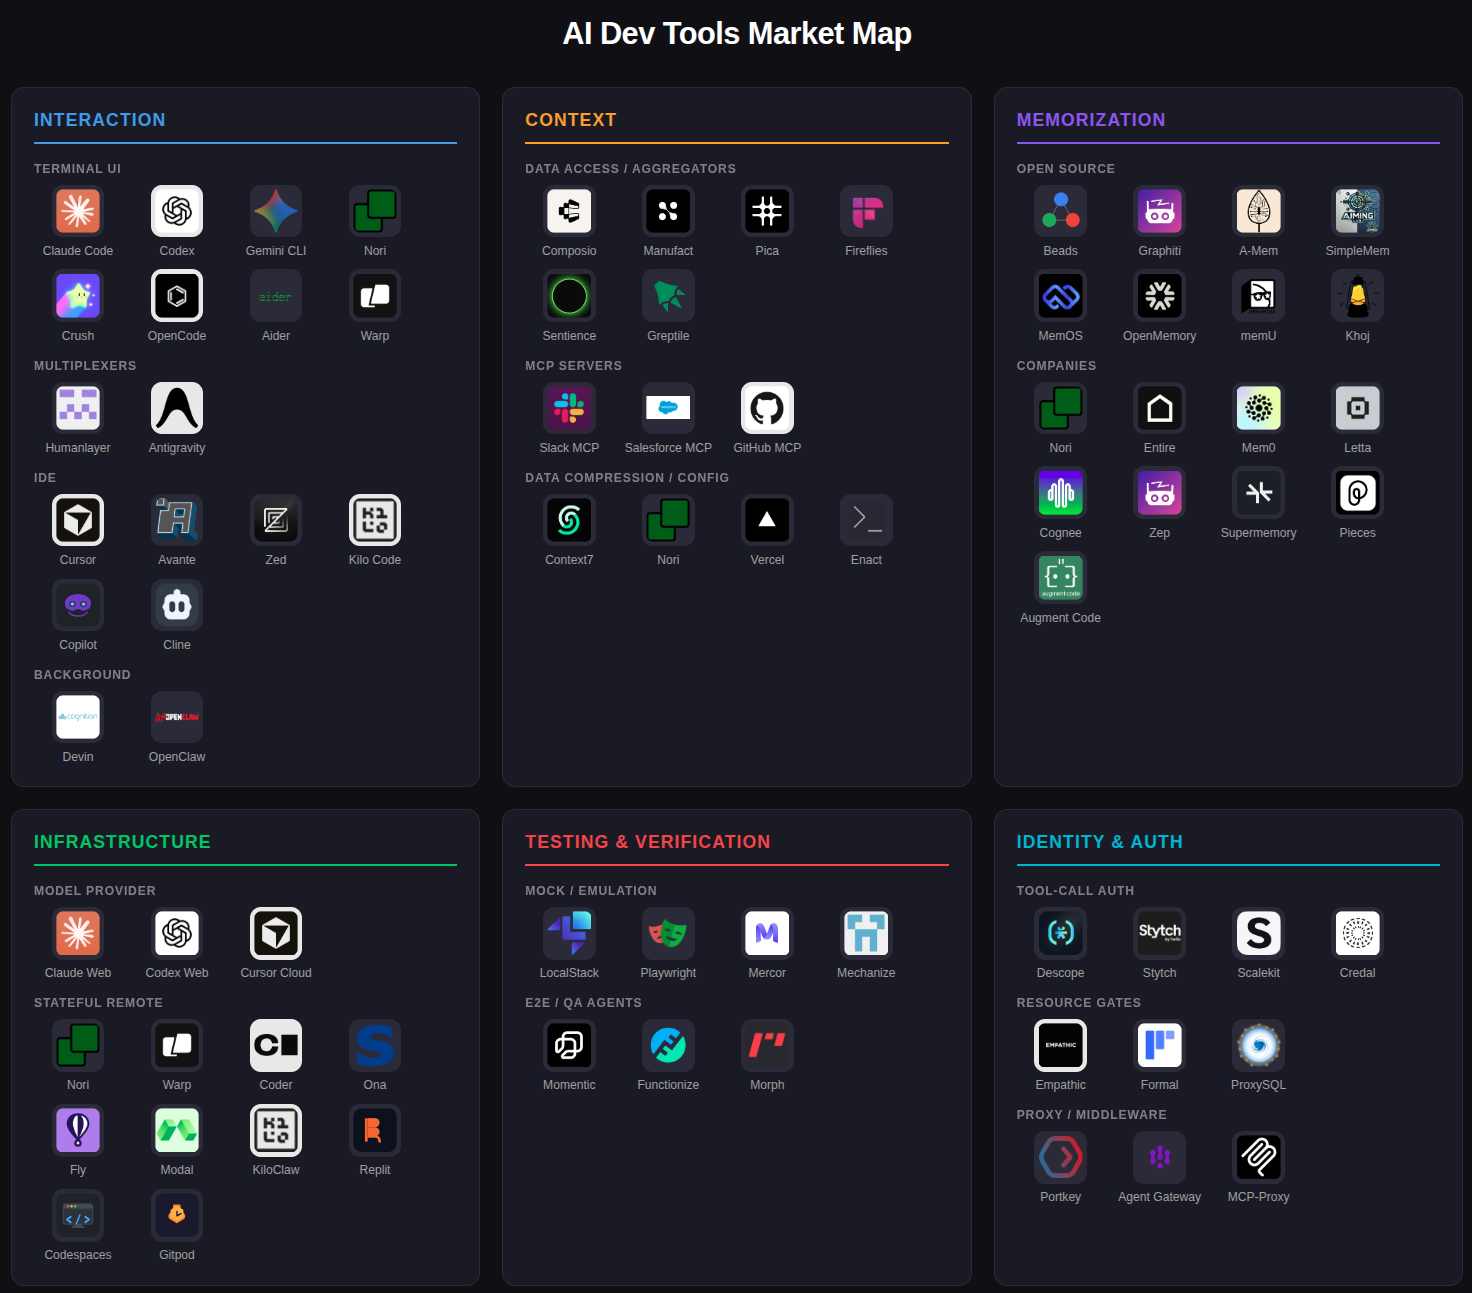Image resolution: width=1472 pixels, height=1293 pixels.
Task: Select the Coder icon under Stateful Remote
Action: [x=276, y=1045]
